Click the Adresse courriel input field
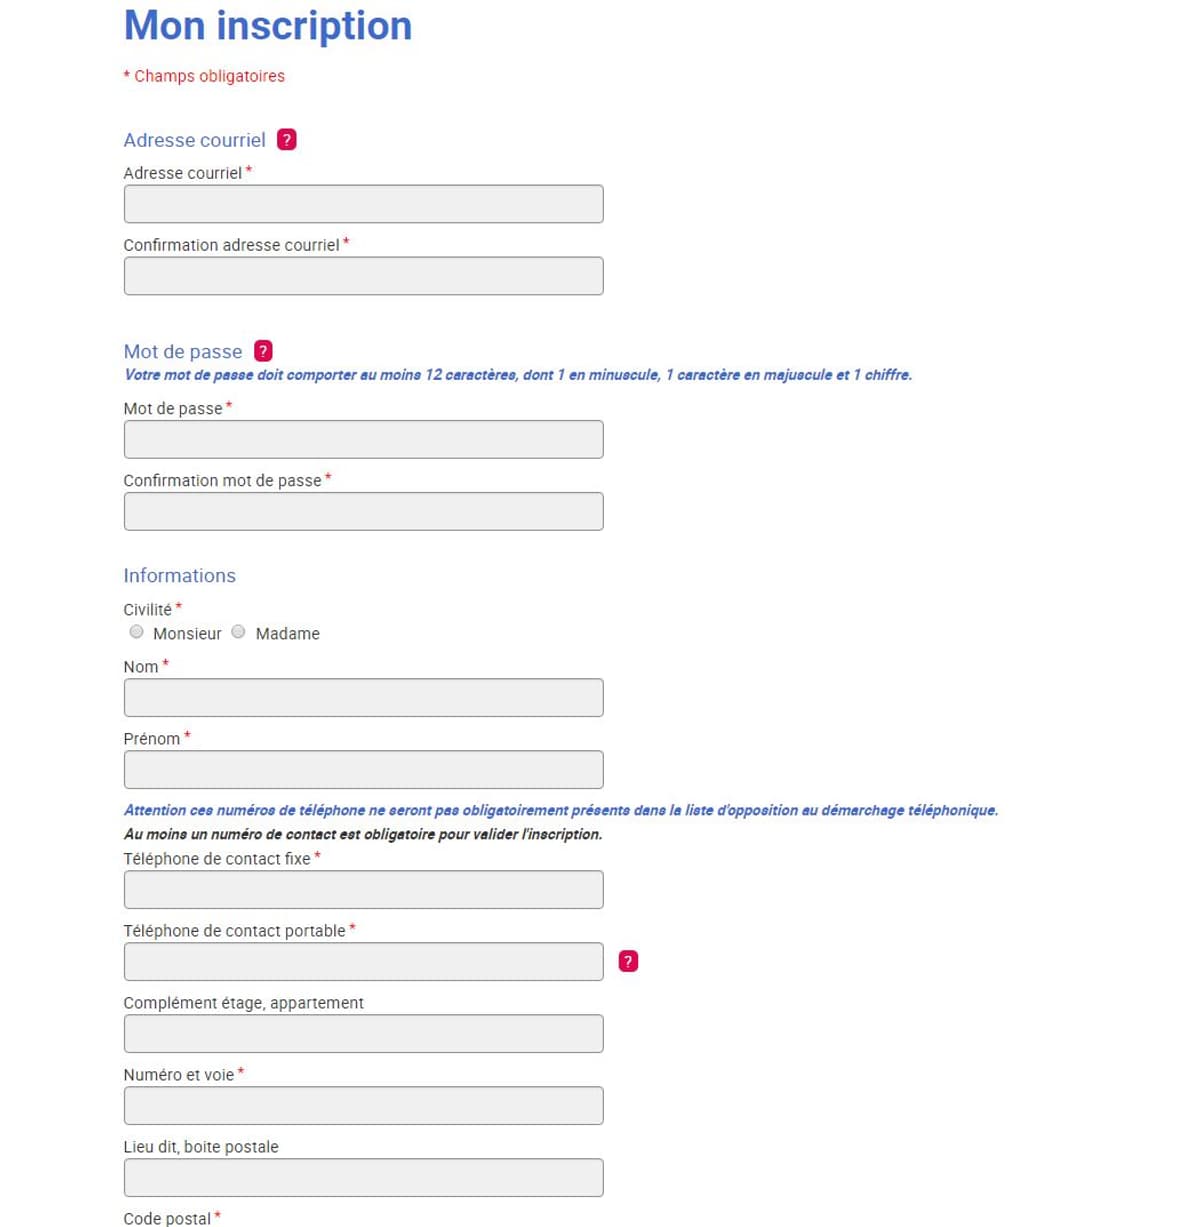Image resolution: width=1200 pixels, height=1227 pixels. (362, 204)
